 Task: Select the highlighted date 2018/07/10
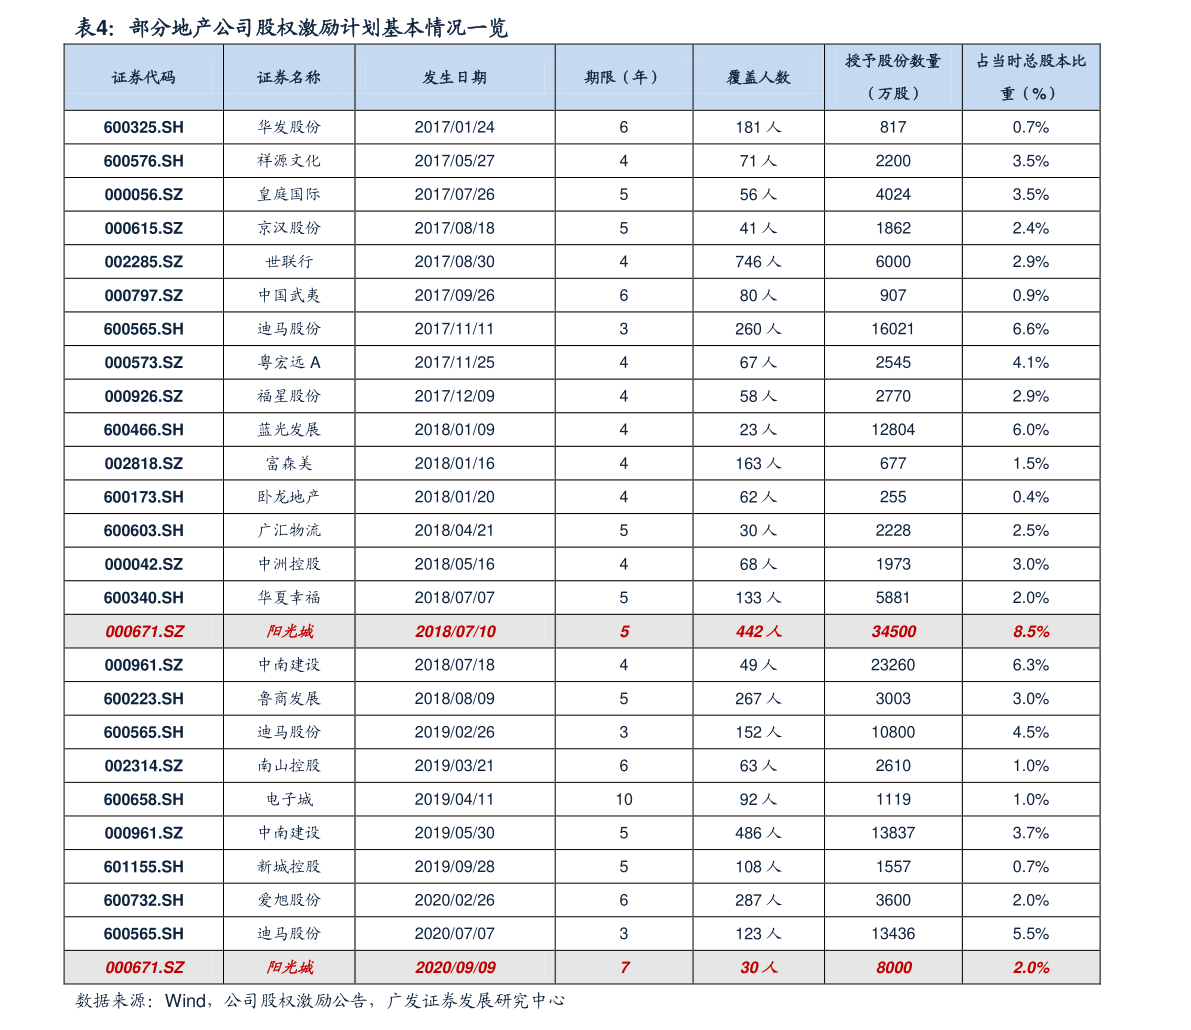(455, 631)
